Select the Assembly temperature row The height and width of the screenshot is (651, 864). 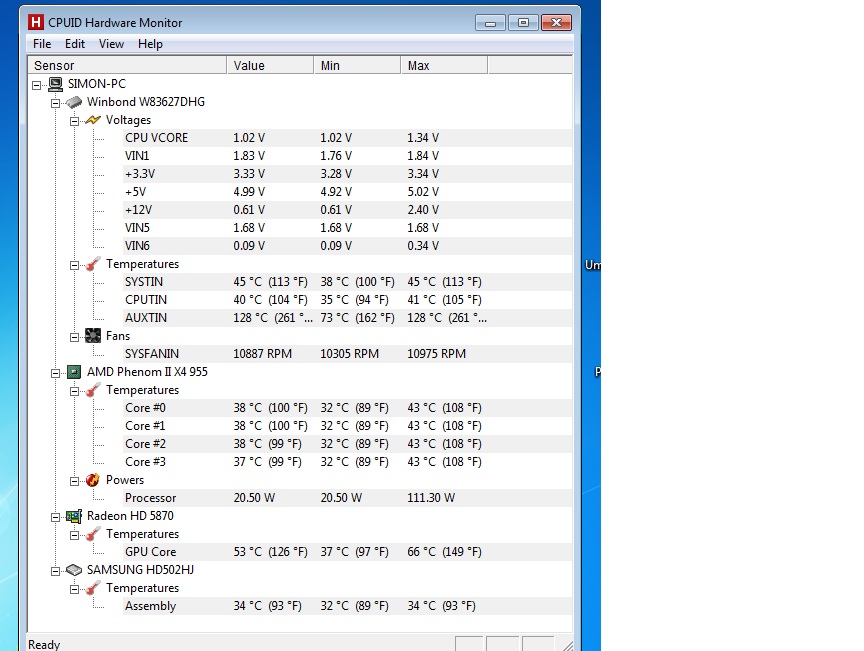(348, 606)
